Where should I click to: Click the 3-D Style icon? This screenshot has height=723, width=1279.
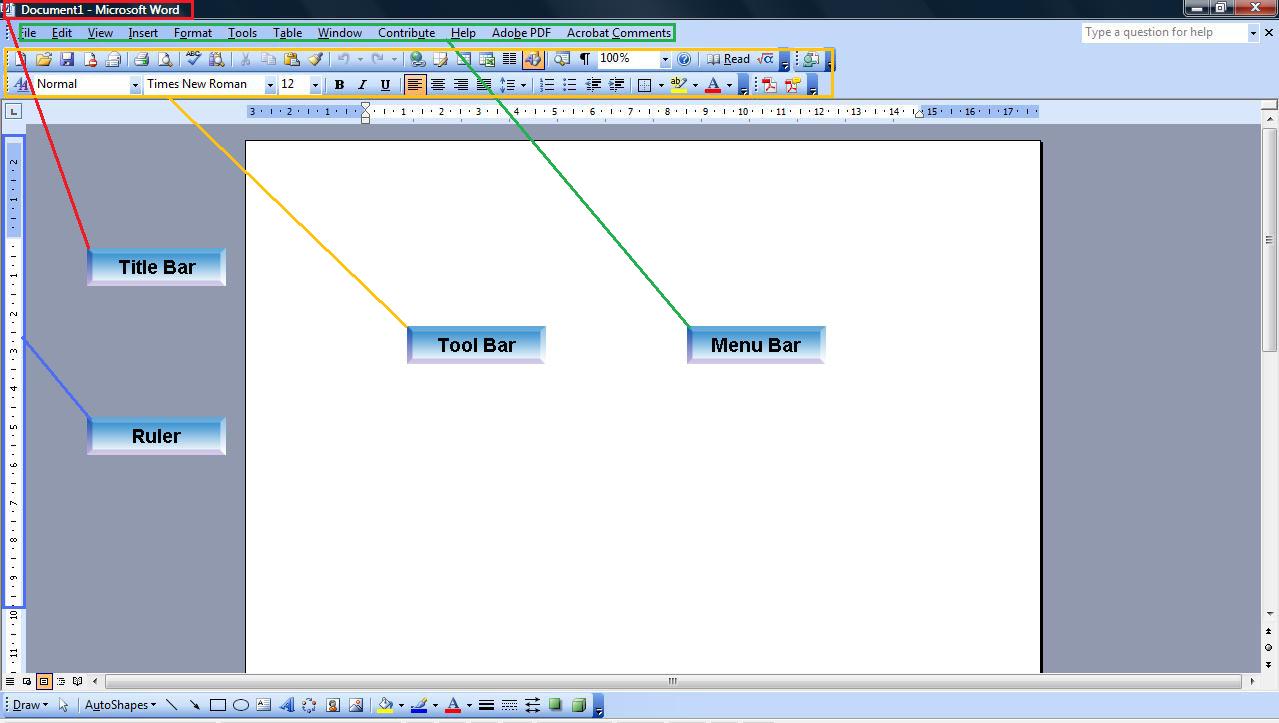pos(578,705)
